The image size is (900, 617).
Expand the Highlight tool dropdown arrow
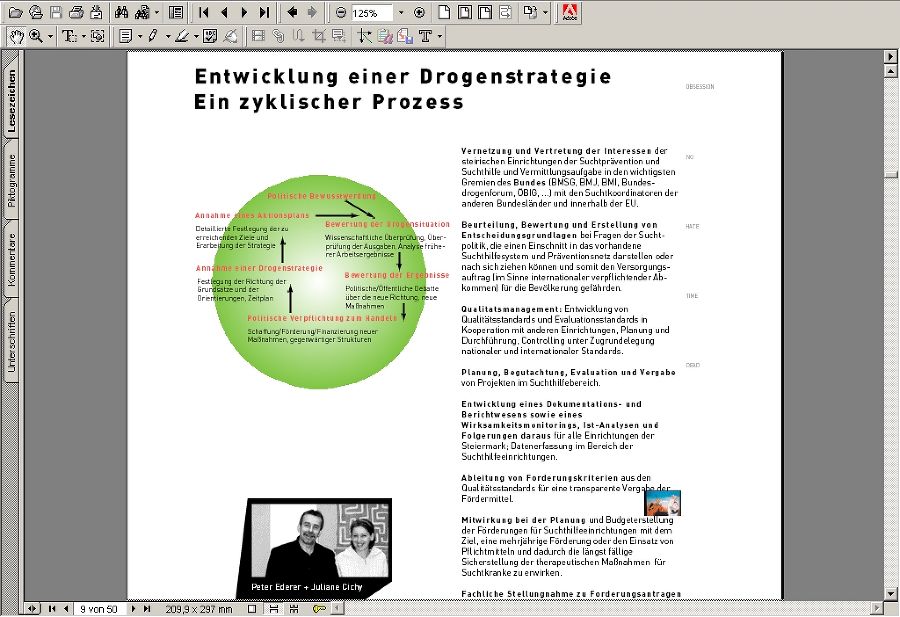coord(196,36)
